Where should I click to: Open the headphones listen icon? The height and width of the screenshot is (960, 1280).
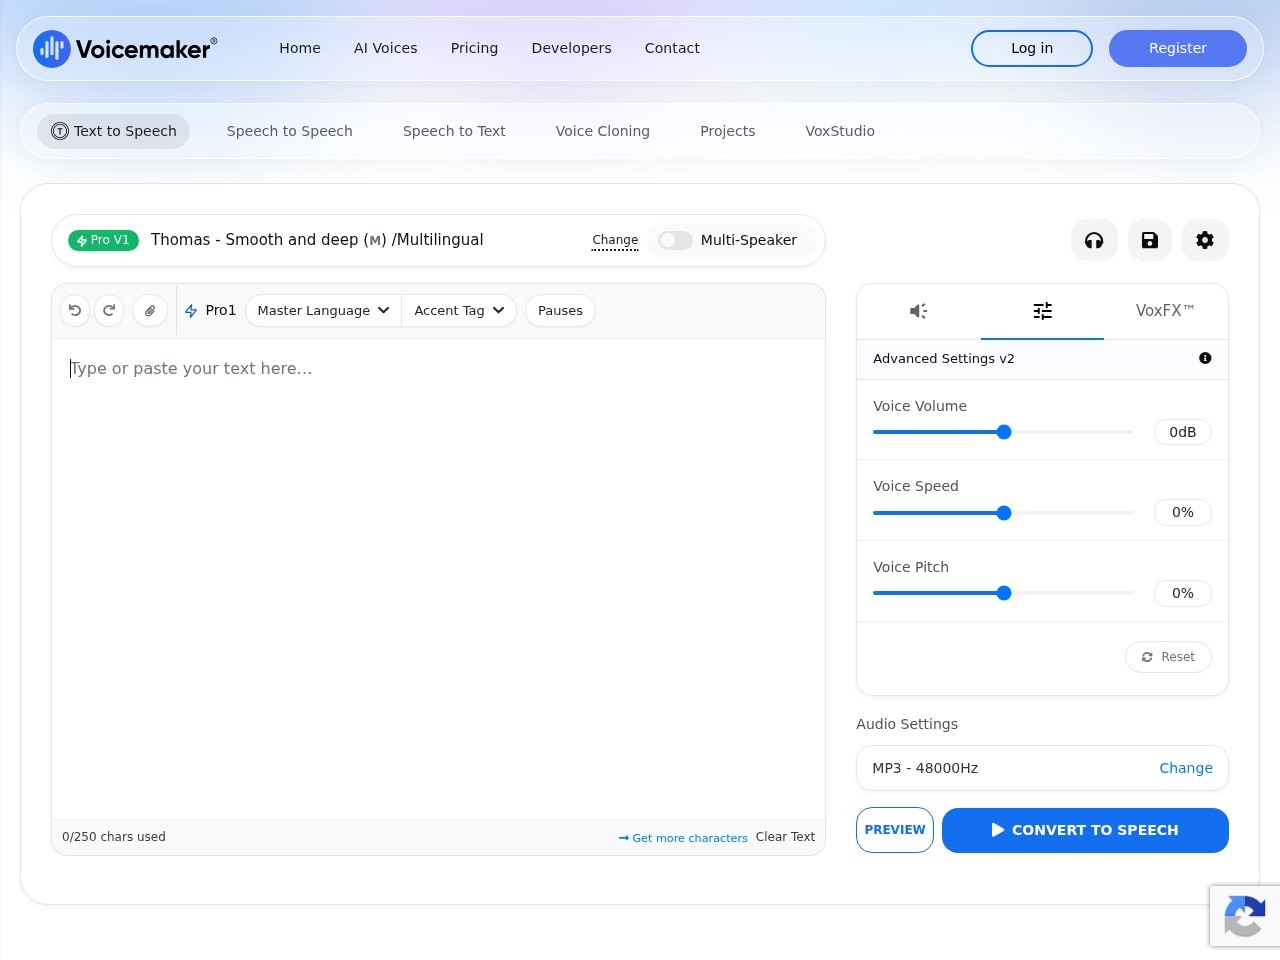(x=1094, y=240)
